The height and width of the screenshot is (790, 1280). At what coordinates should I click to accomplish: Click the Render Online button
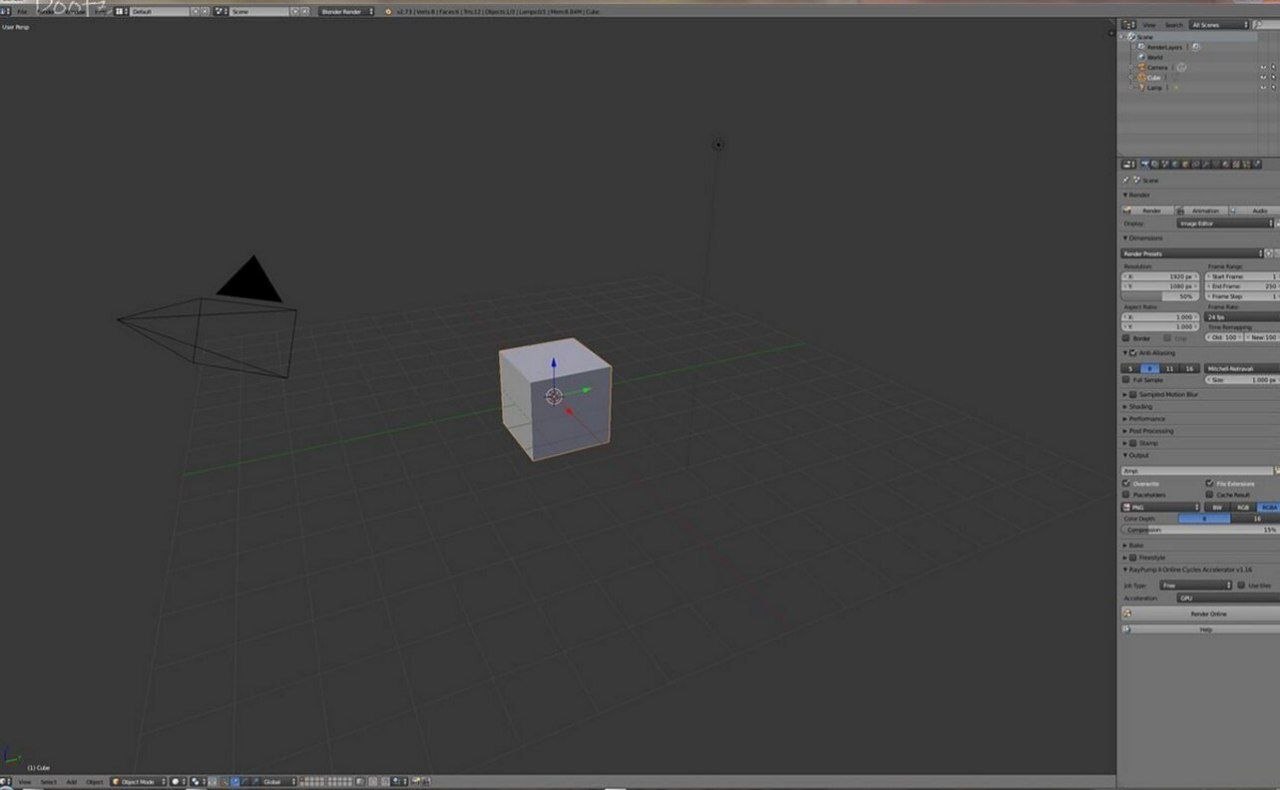(1200, 614)
